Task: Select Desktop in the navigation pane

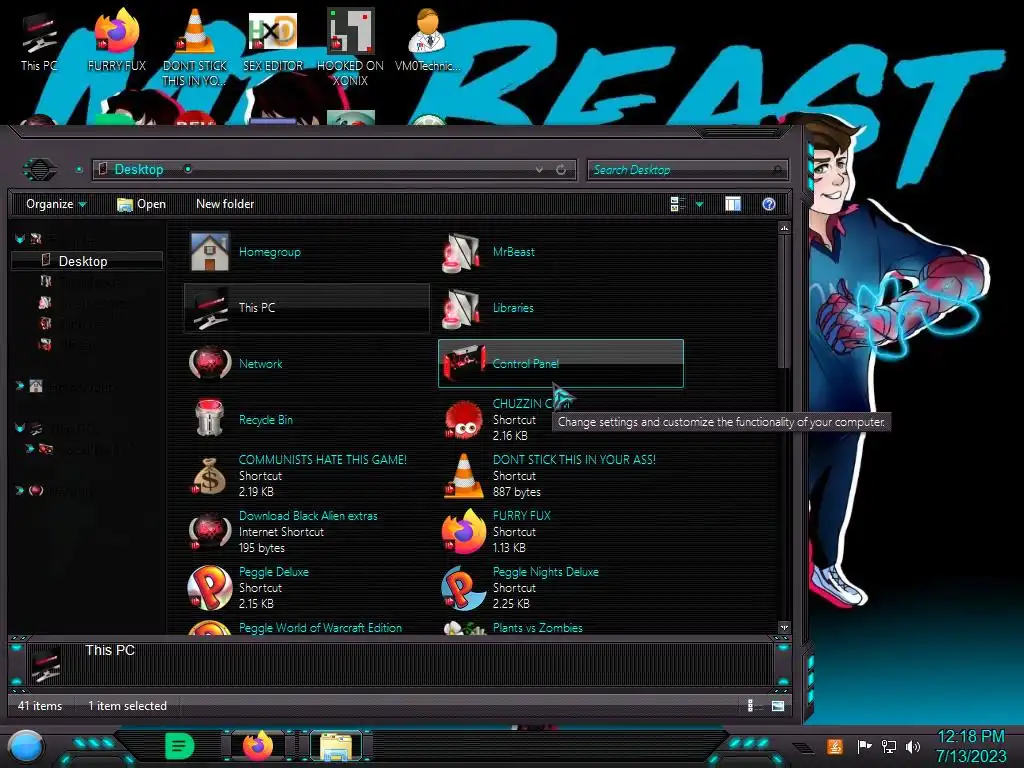Action: pyautogui.click(x=87, y=261)
